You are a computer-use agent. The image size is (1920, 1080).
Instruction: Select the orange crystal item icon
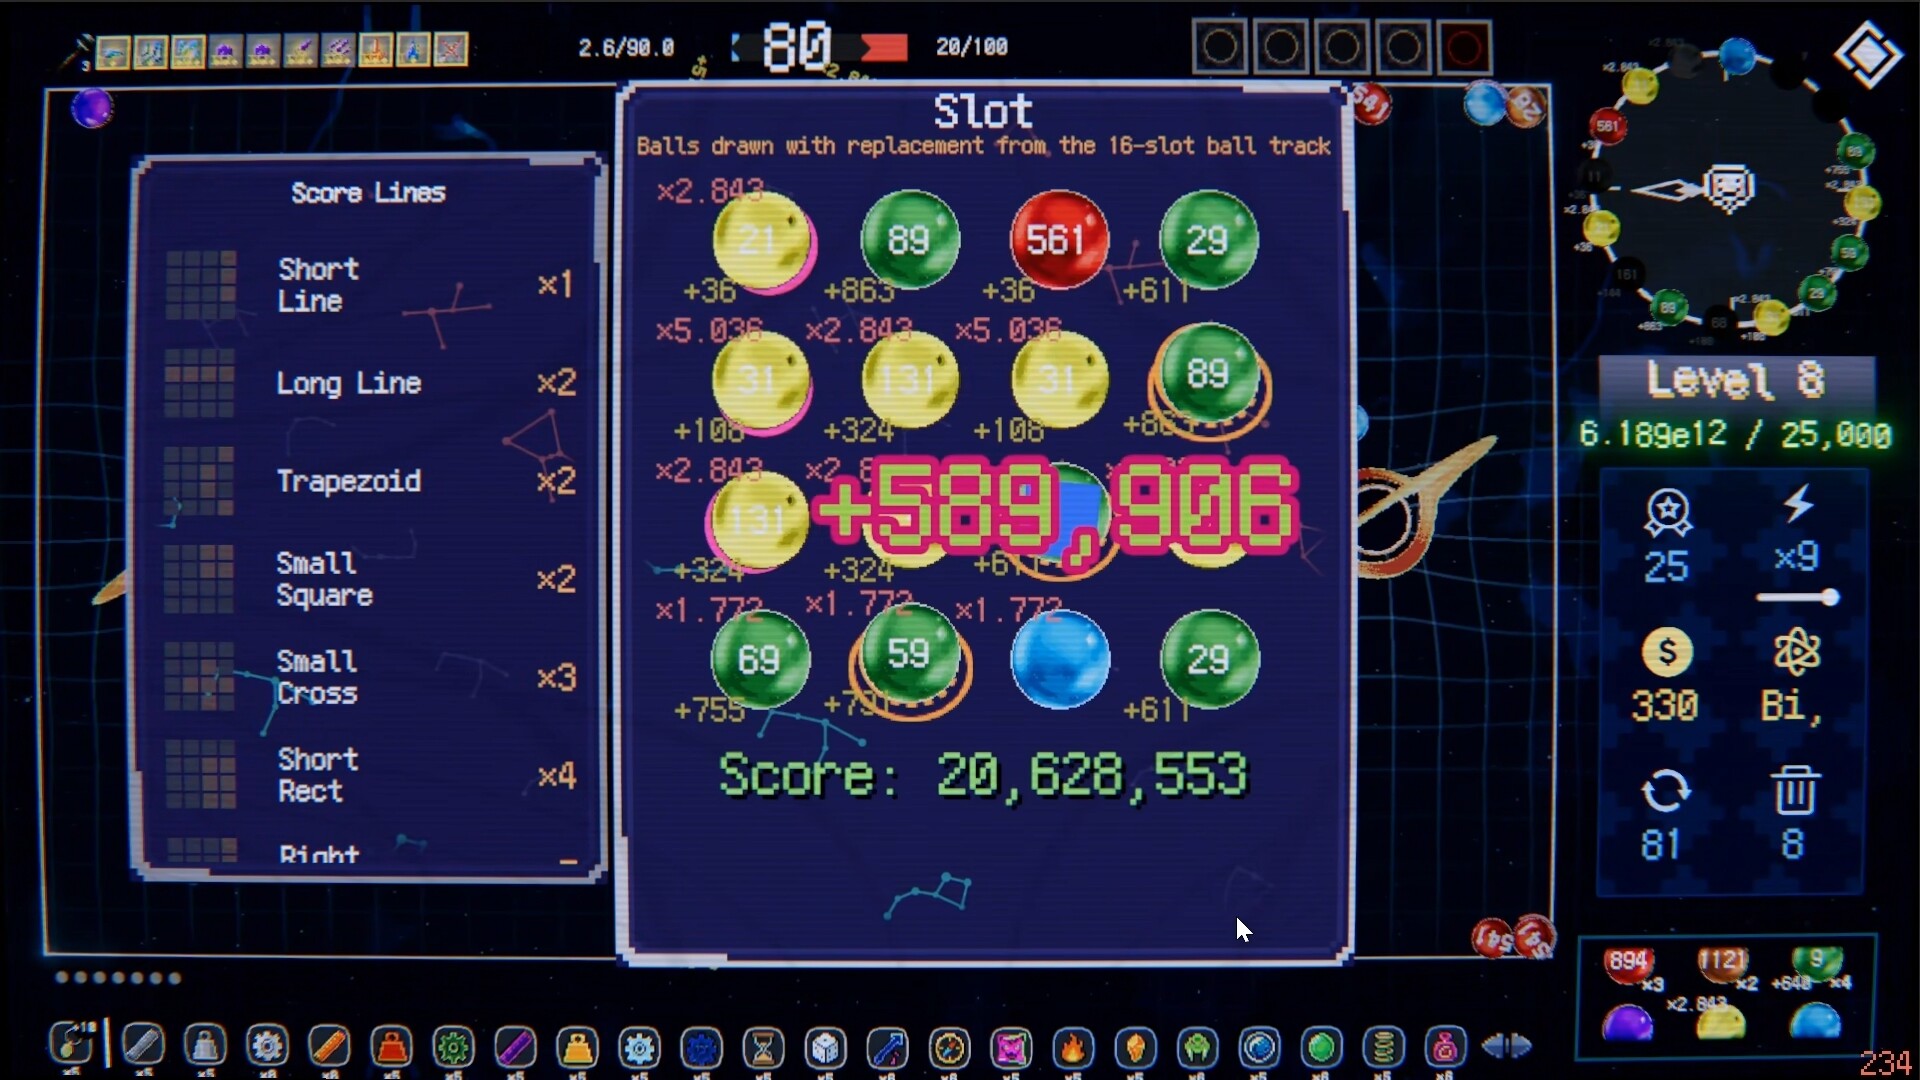(x=1135, y=1047)
